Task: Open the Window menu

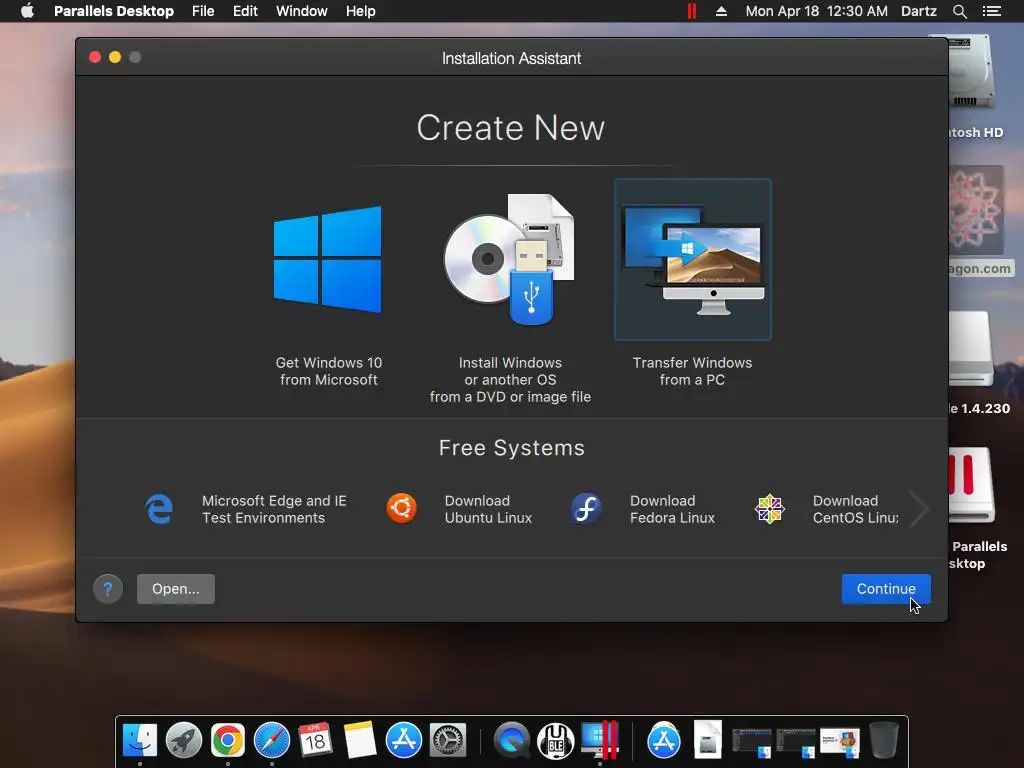Action: [302, 11]
